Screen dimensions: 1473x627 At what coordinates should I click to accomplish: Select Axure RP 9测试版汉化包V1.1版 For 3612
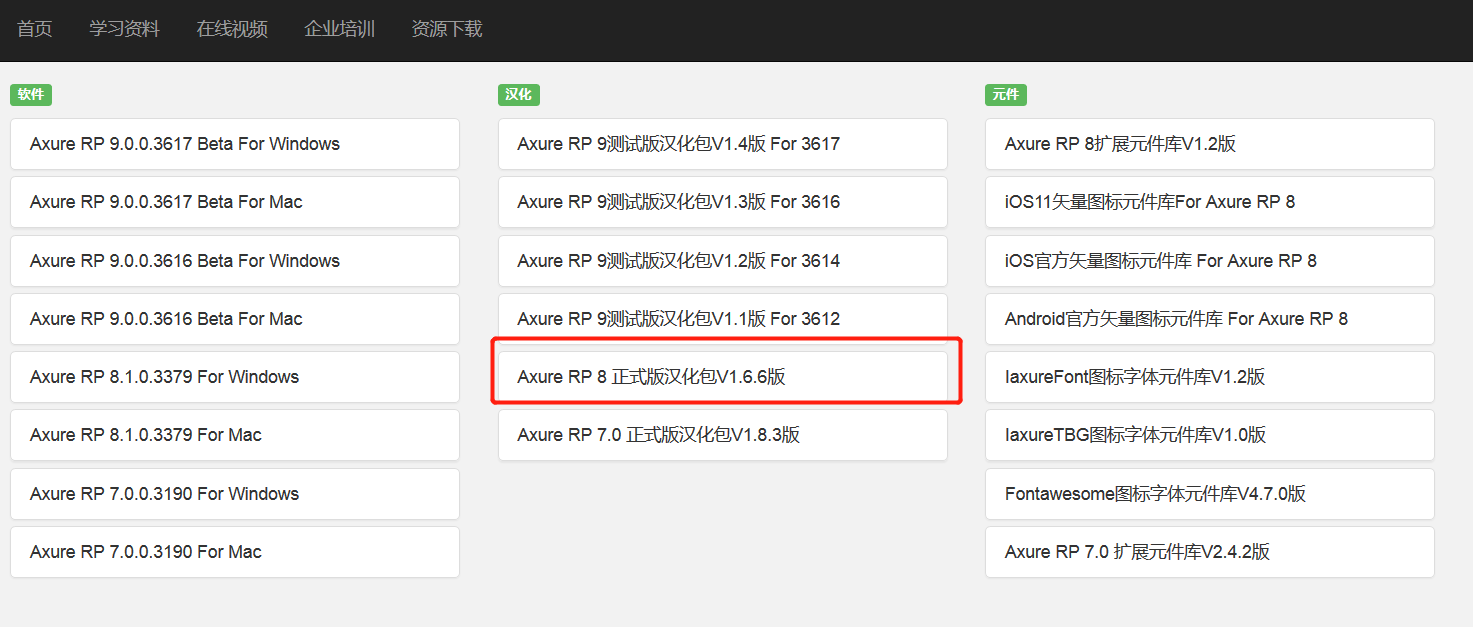click(x=723, y=319)
